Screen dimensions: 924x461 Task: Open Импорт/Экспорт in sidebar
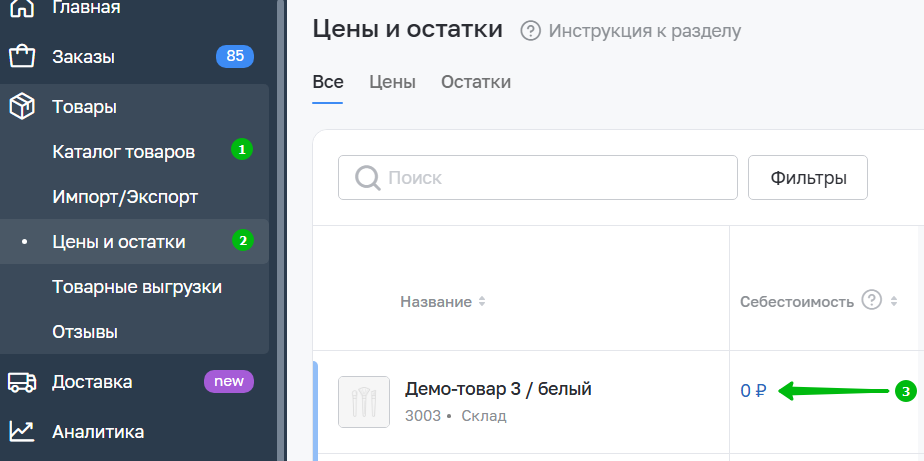(125, 197)
